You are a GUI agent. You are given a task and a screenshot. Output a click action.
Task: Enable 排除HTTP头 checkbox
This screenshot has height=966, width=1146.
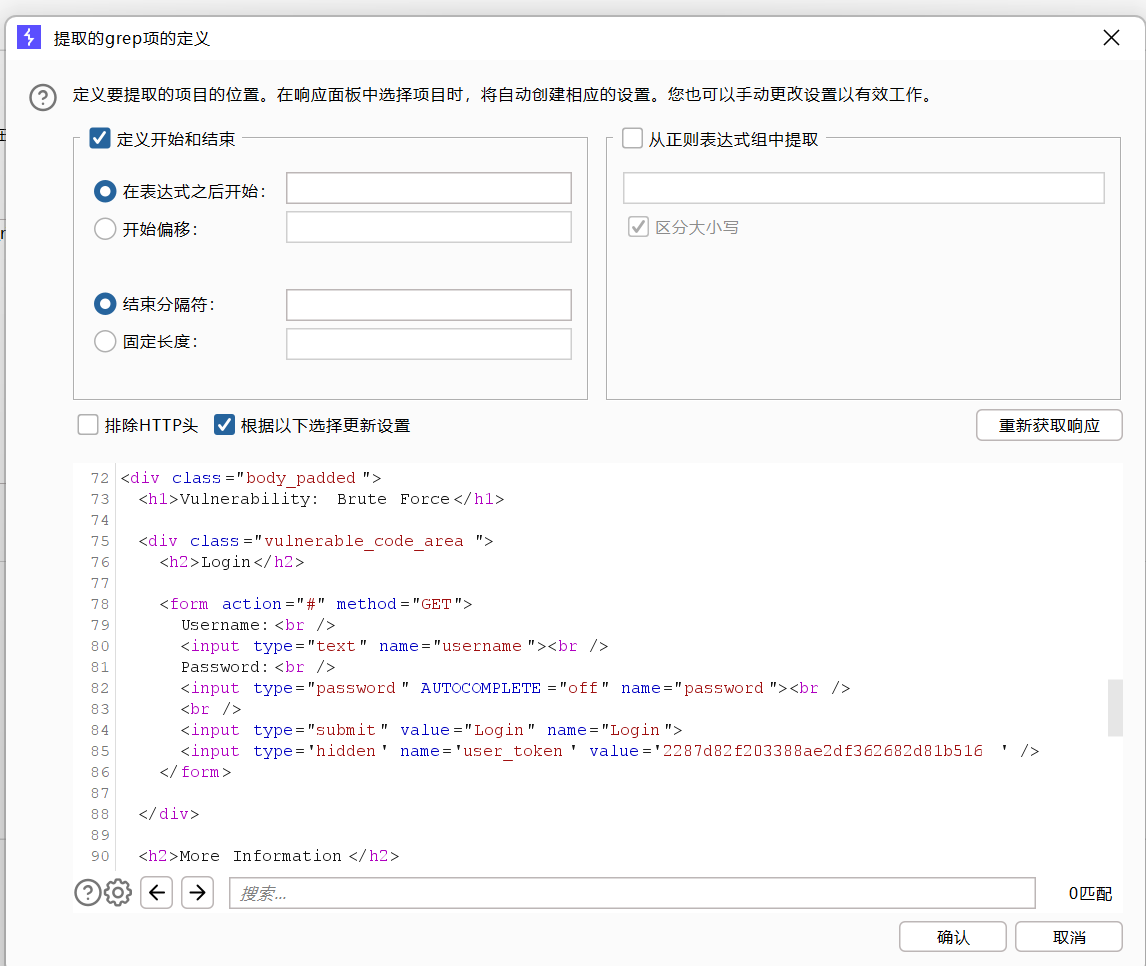coord(88,425)
